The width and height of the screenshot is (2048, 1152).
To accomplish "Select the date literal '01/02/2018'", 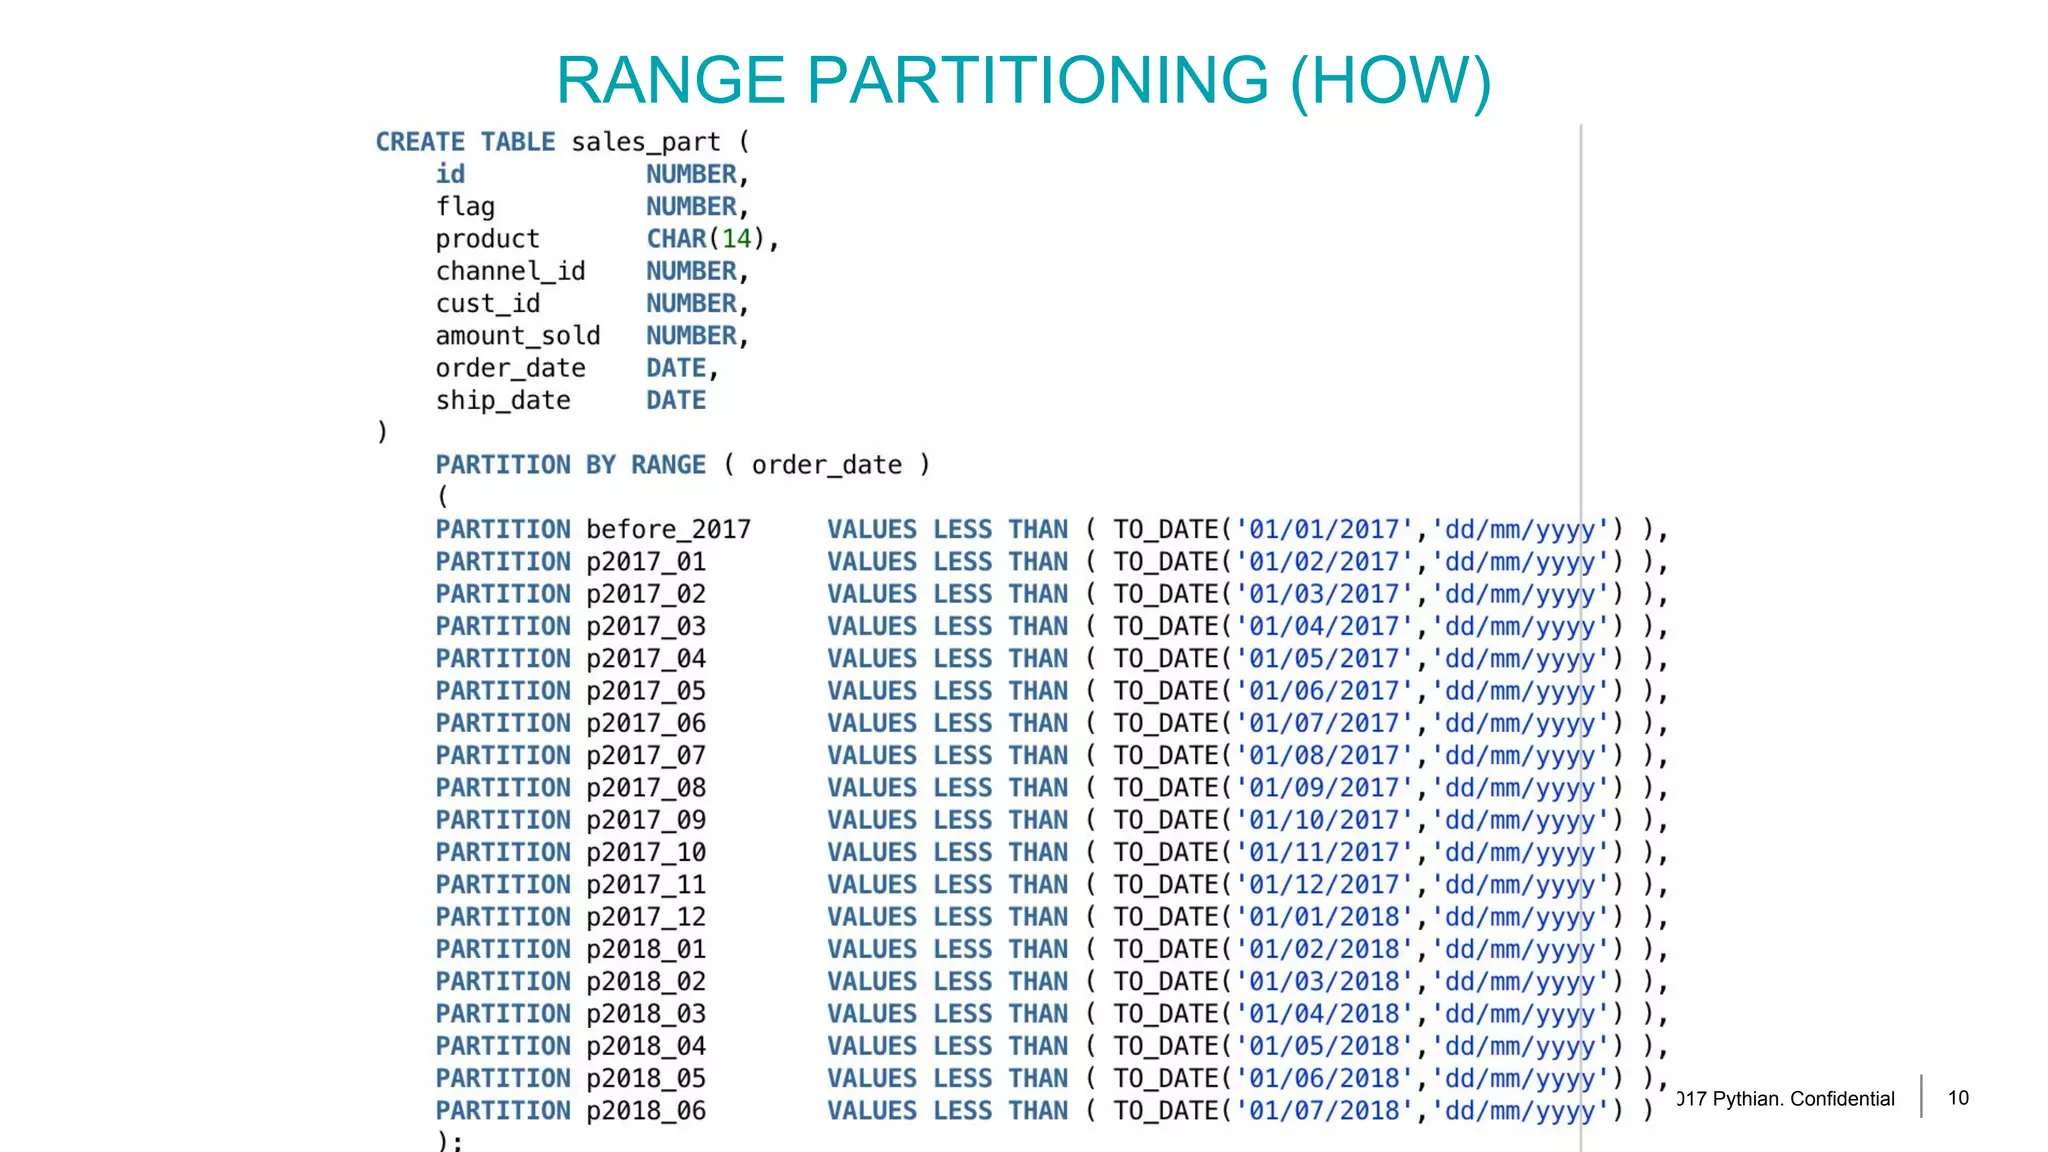I will [x=1324, y=950].
